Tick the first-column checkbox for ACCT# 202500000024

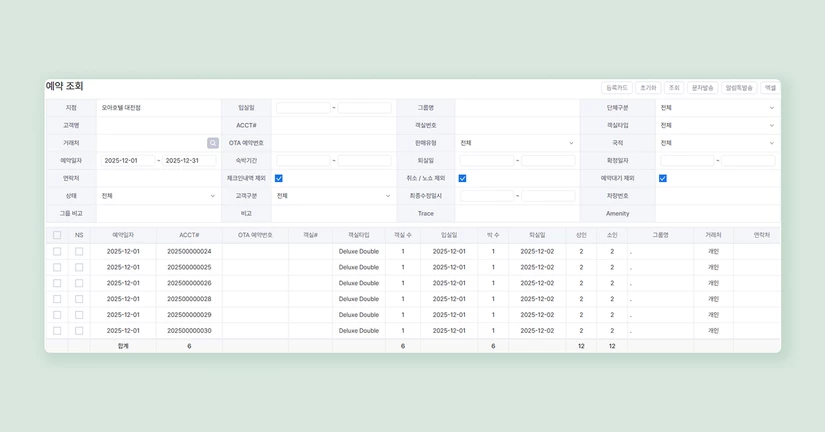[x=57, y=252]
